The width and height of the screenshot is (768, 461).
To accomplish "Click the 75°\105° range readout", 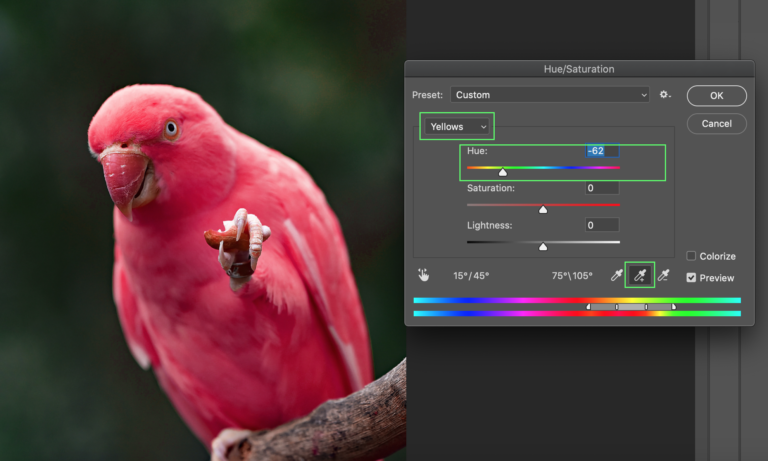I will point(572,276).
